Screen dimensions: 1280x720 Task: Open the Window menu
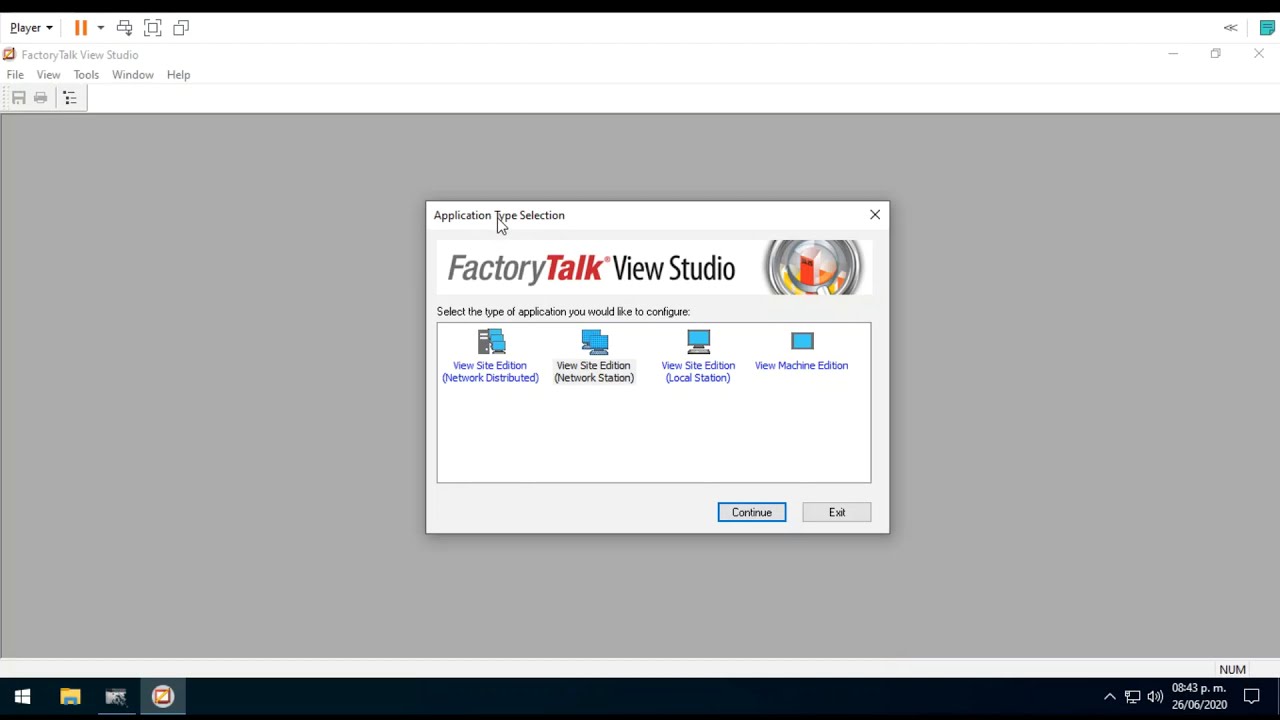point(133,75)
